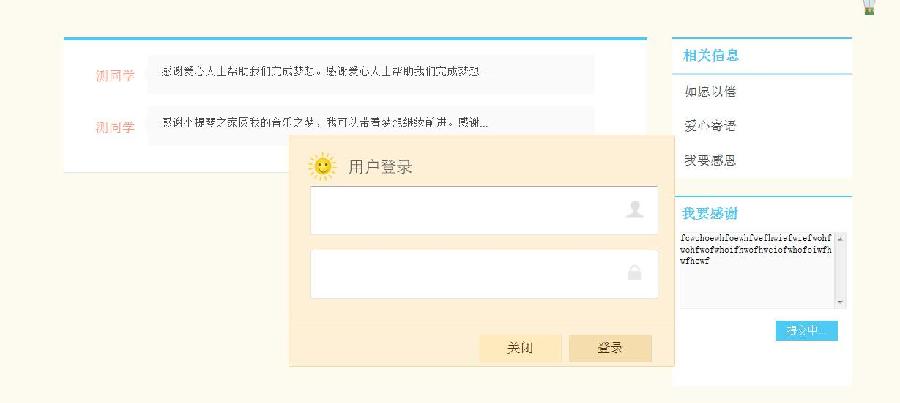Screen dimensions: 900x403
Task: Focus the username input field
Action: (484, 210)
